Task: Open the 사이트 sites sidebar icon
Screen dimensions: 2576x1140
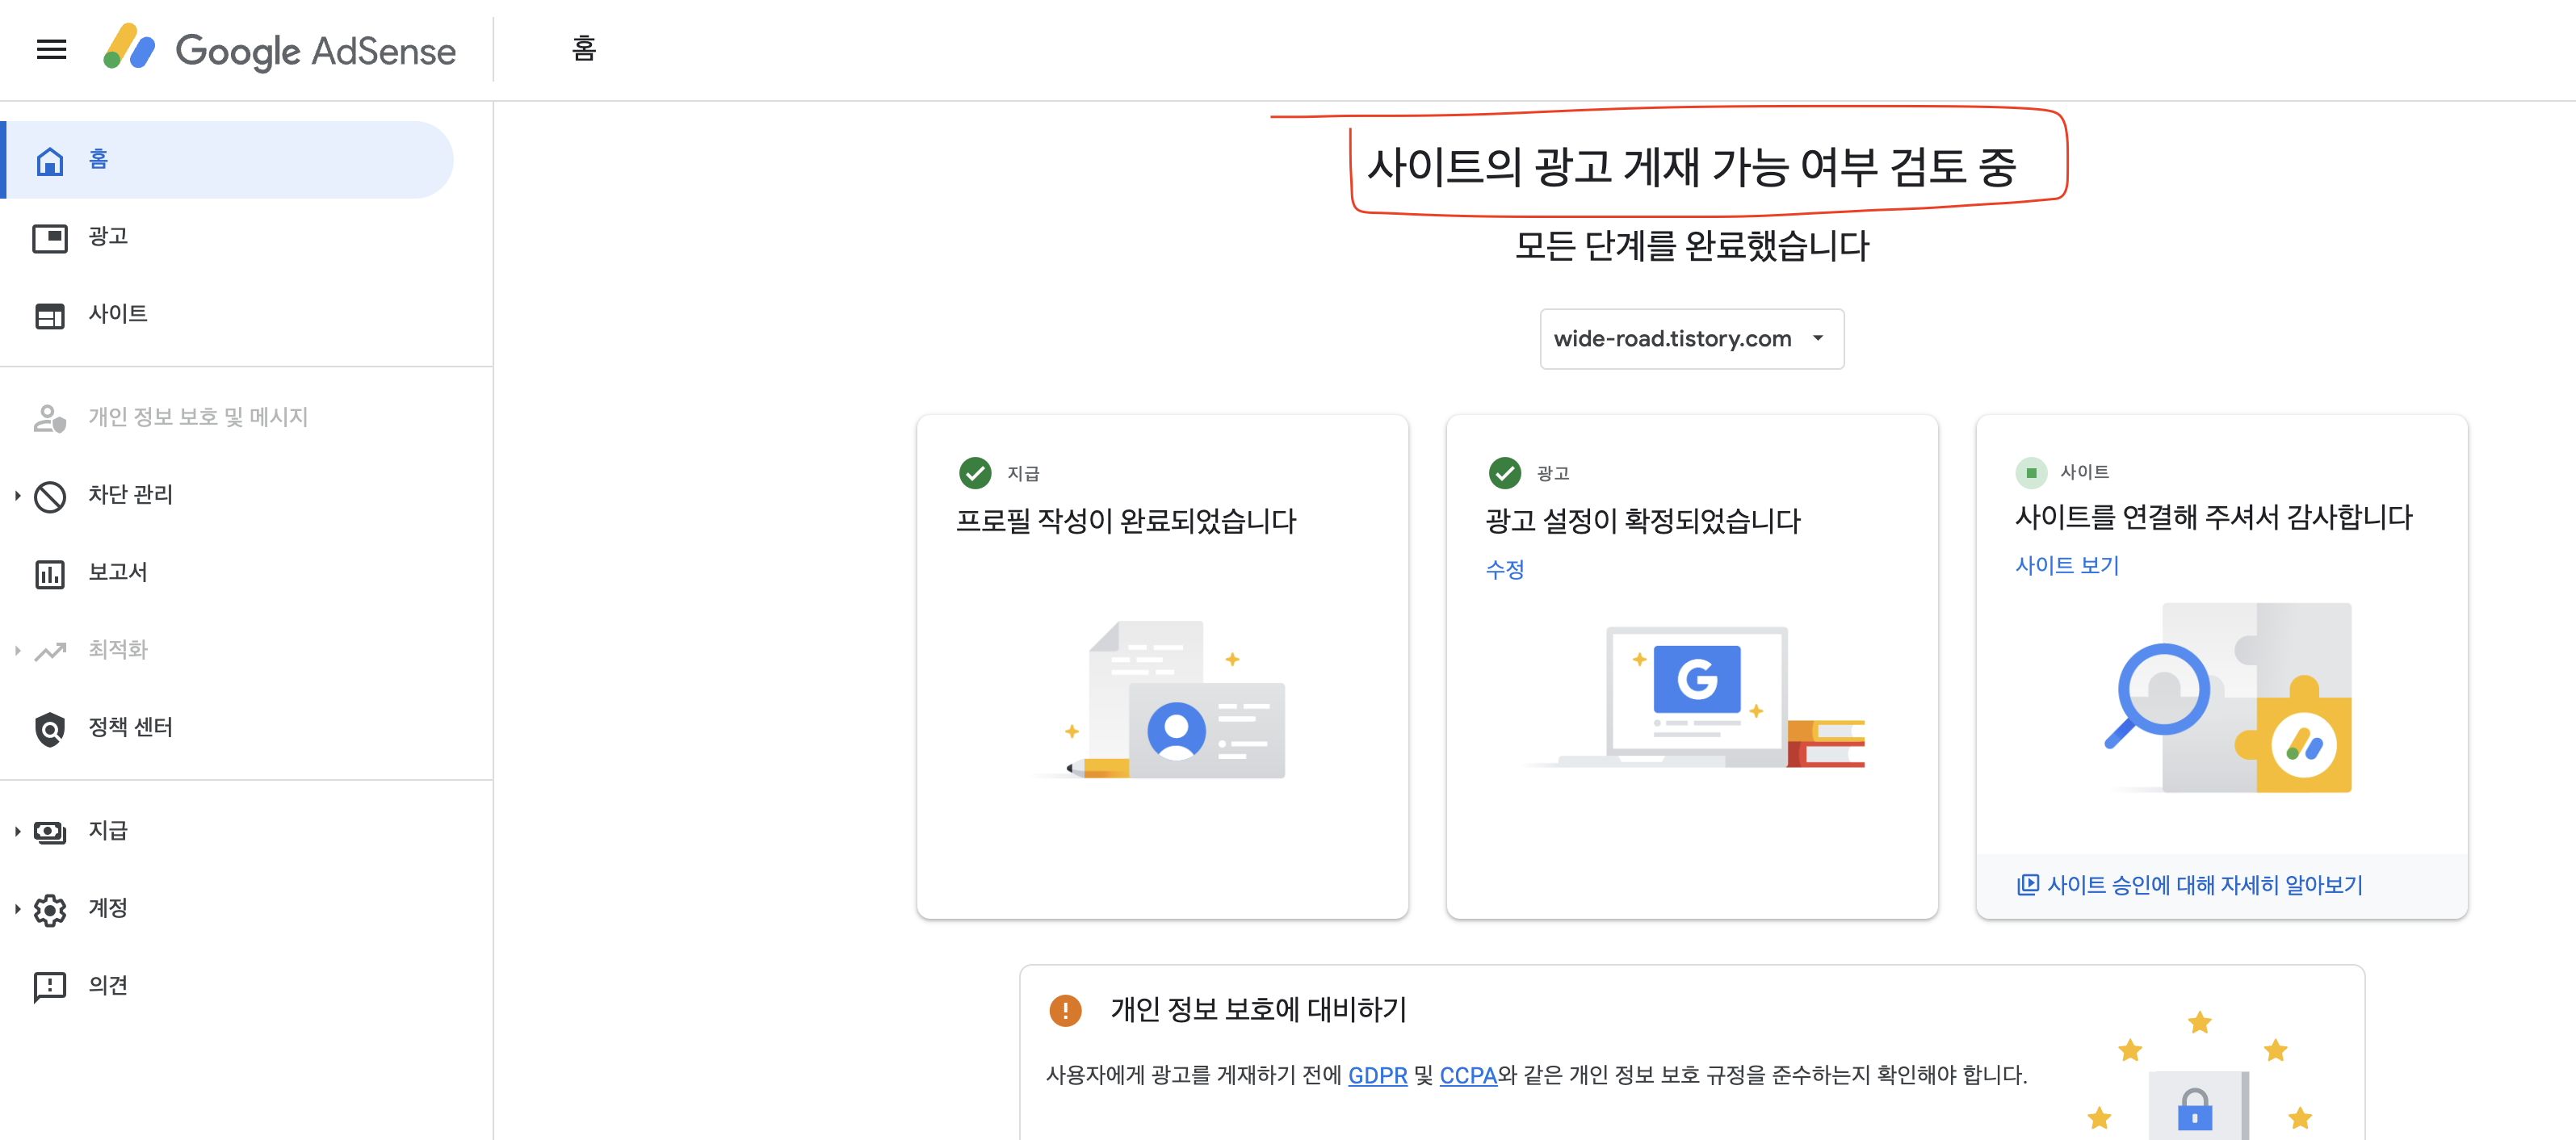Action: click(x=50, y=315)
